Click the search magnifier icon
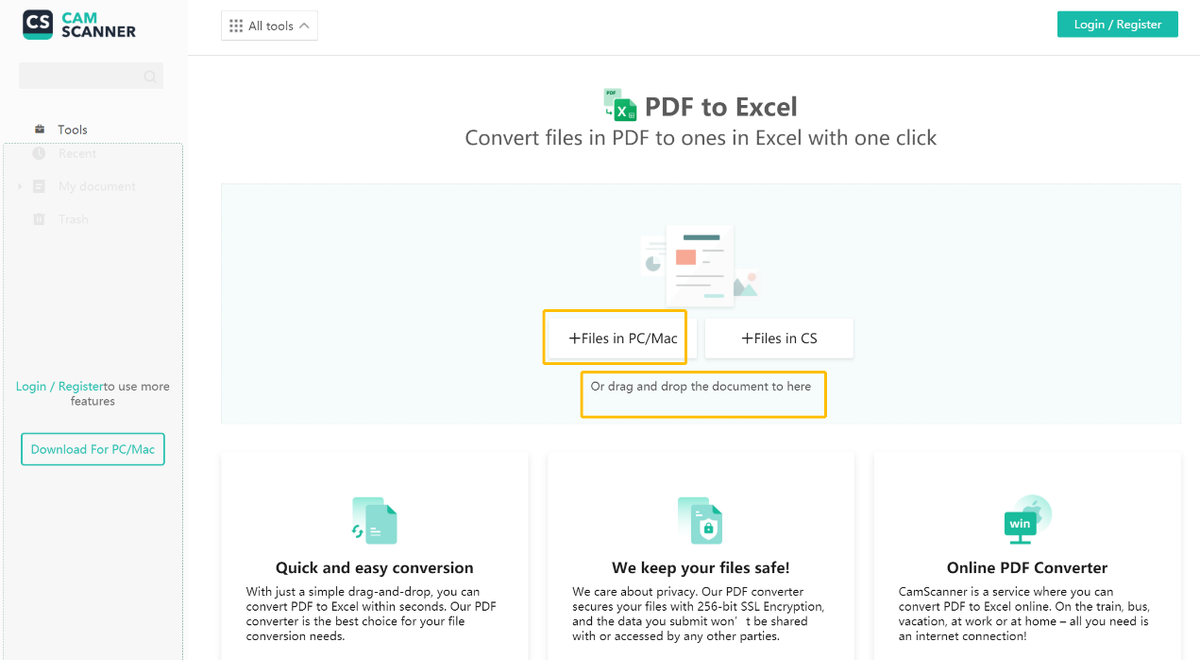This screenshot has height=660, width=1200. (150, 76)
